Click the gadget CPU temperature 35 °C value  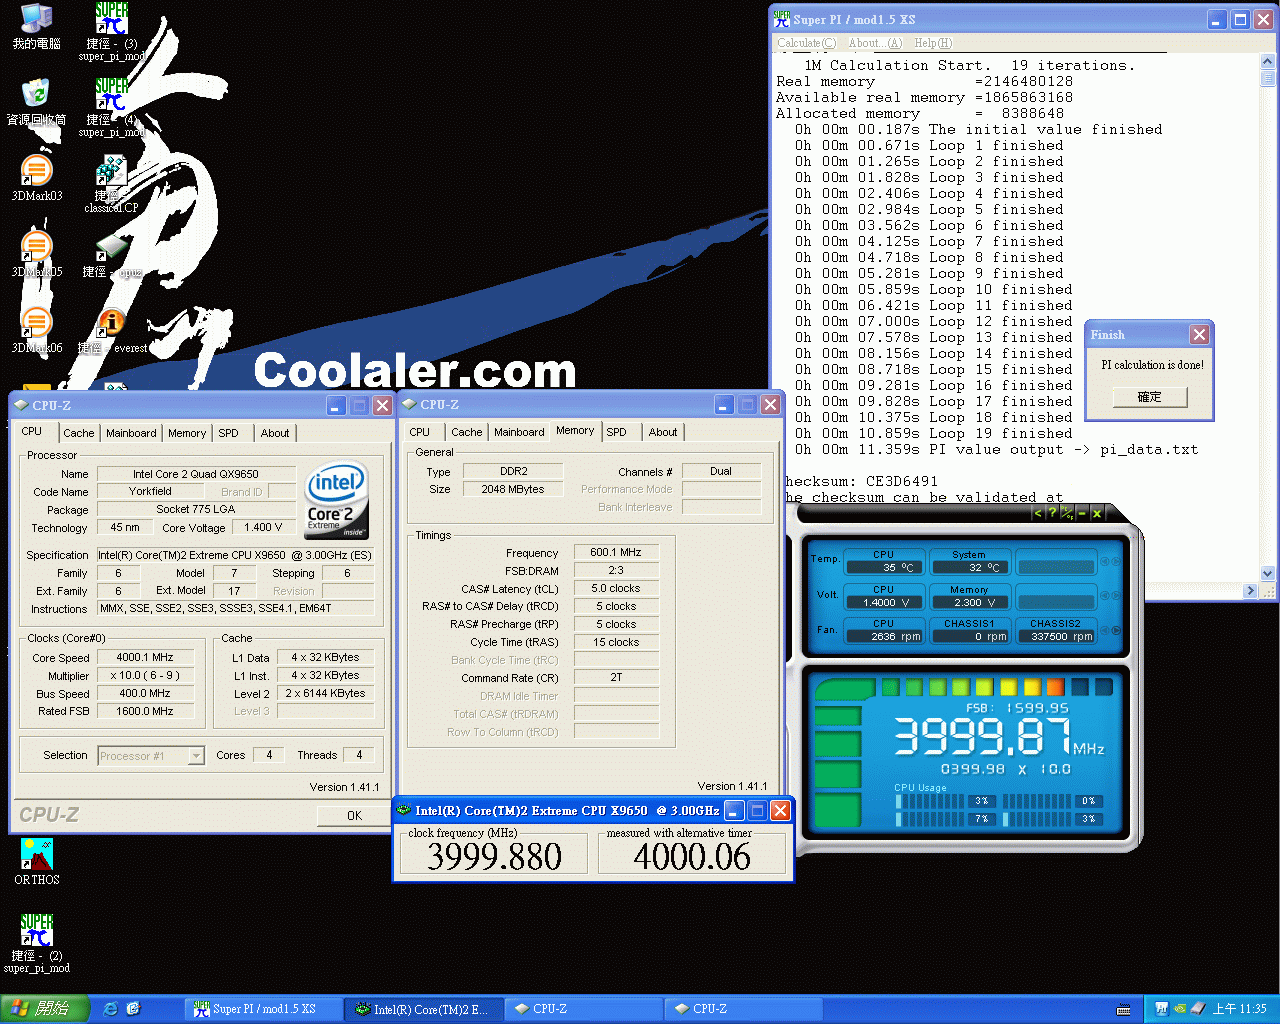884,567
